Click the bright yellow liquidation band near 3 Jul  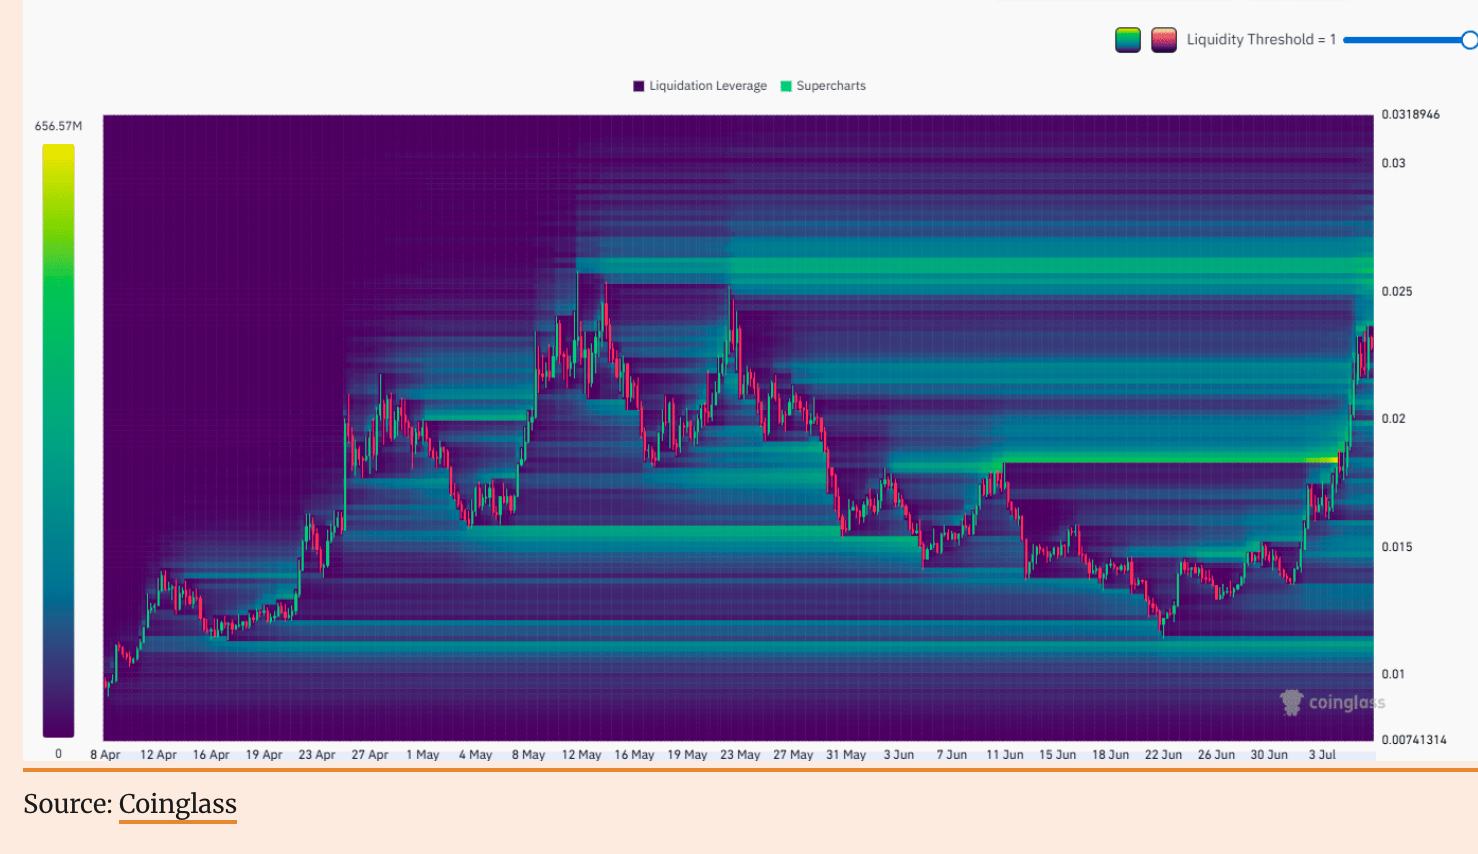pyautogui.click(x=1322, y=460)
